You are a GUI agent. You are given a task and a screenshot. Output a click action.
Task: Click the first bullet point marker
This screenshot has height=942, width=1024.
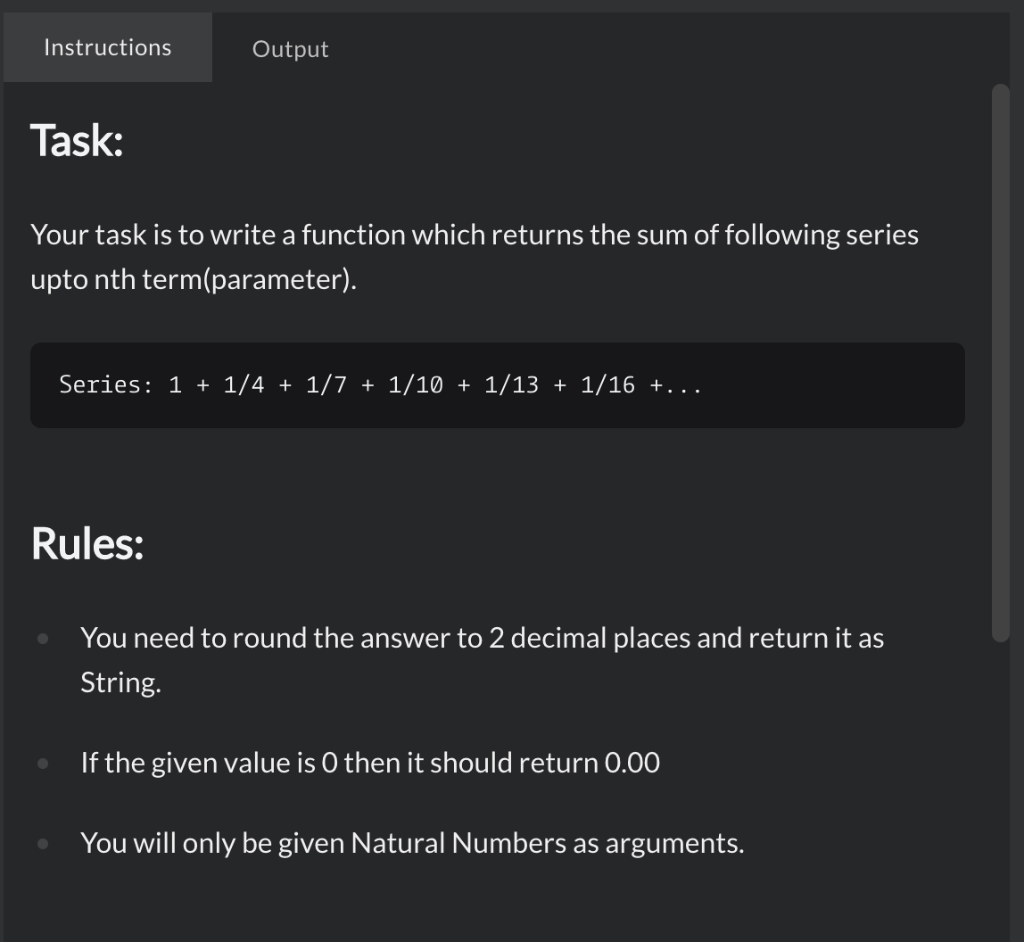[x=42, y=637]
